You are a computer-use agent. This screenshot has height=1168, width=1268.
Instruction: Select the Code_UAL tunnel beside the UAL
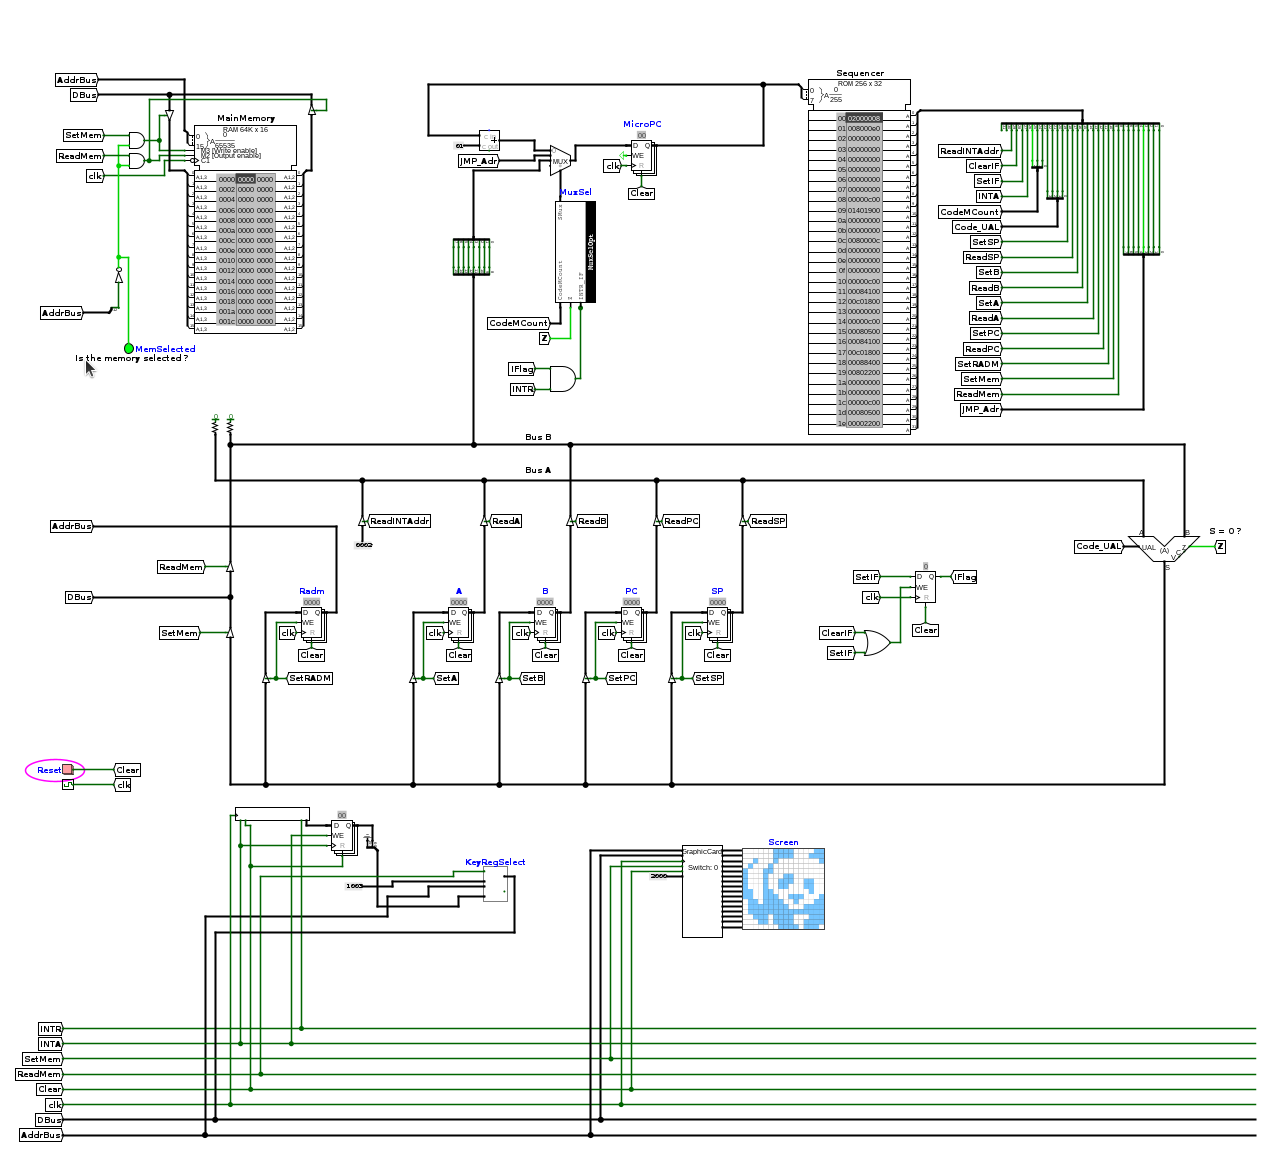coord(1099,547)
